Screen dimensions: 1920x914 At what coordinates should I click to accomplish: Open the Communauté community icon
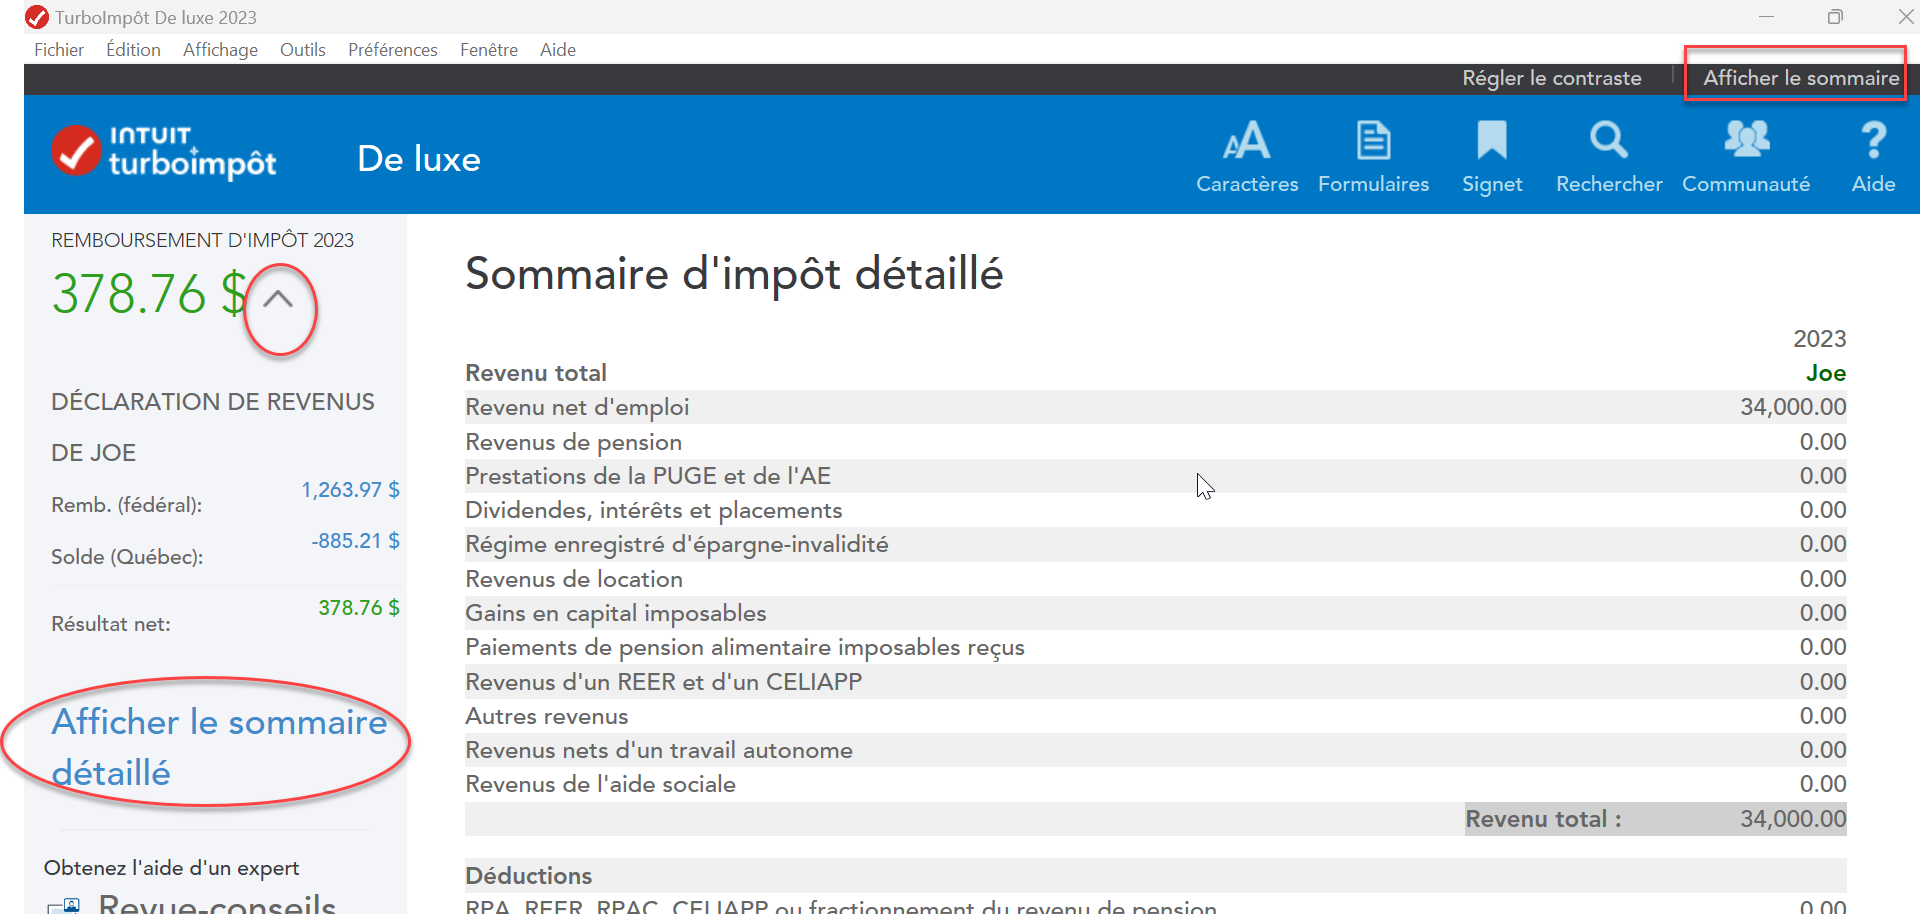(1746, 139)
